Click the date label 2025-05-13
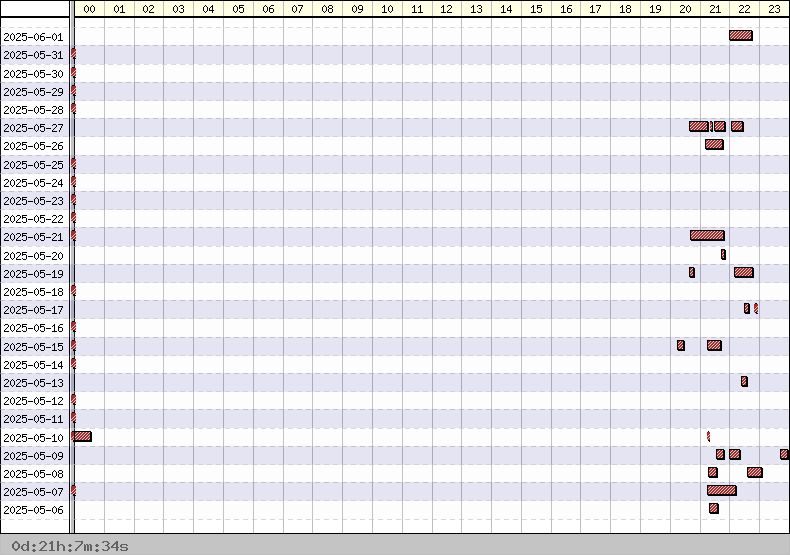Viewport: 790px width, 555px height. click(33, 384)
